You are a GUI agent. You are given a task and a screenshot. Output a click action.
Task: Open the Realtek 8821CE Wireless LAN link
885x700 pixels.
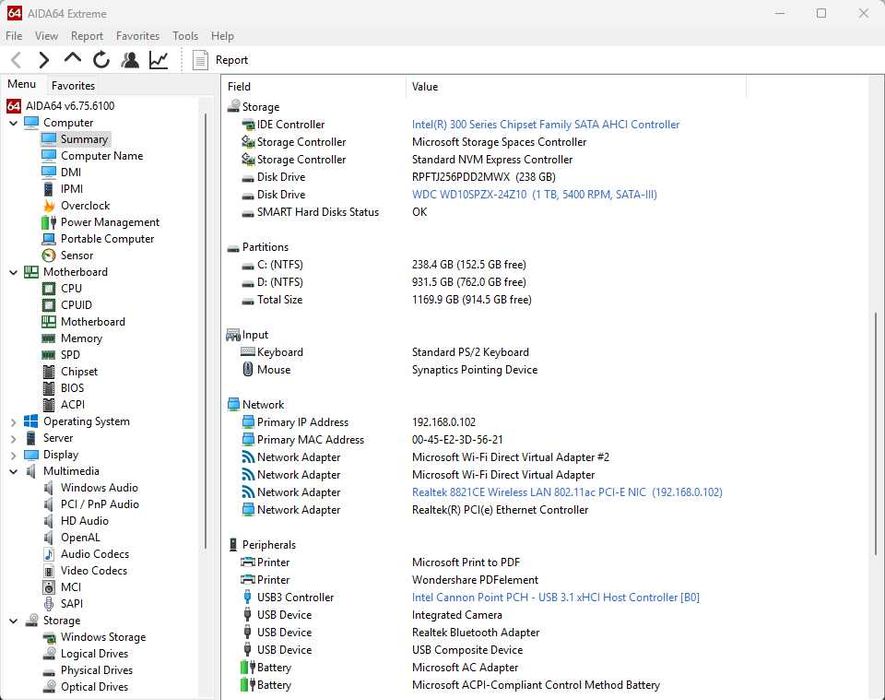(567, 492)
